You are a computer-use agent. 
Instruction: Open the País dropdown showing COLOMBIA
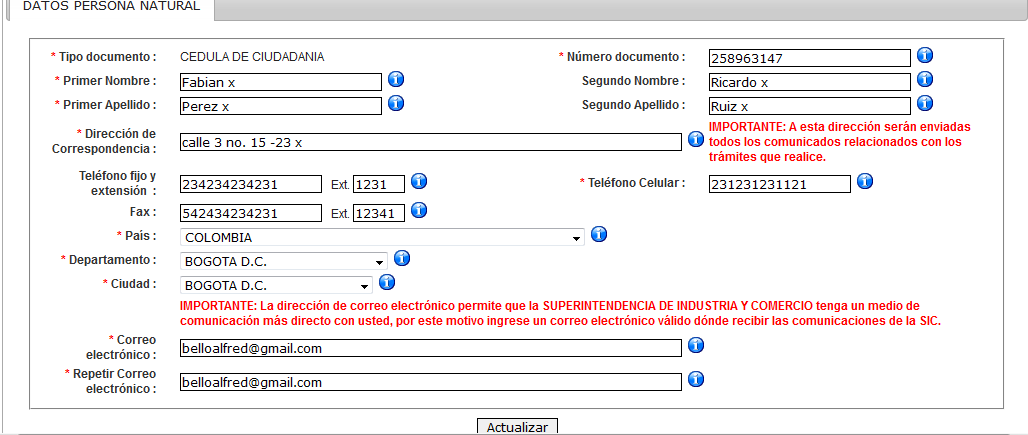tap(382, 238)
